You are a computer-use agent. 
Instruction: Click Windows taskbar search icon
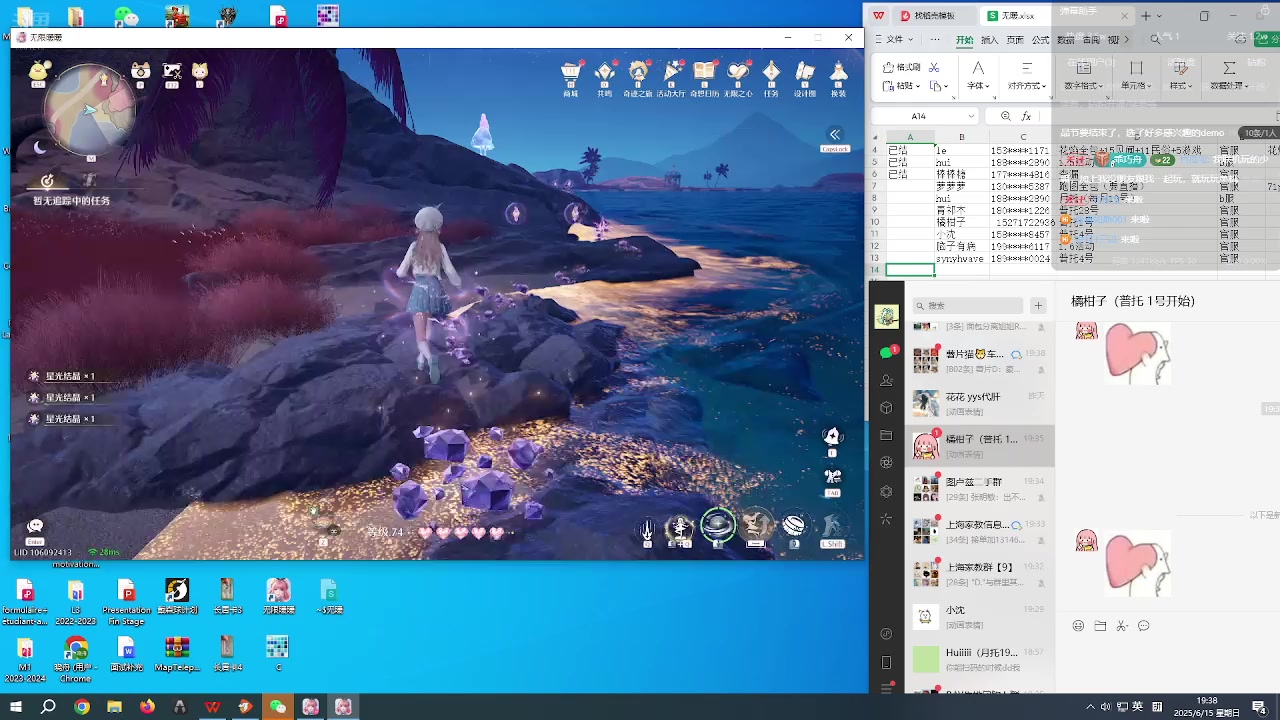click(x=48, y=707)
